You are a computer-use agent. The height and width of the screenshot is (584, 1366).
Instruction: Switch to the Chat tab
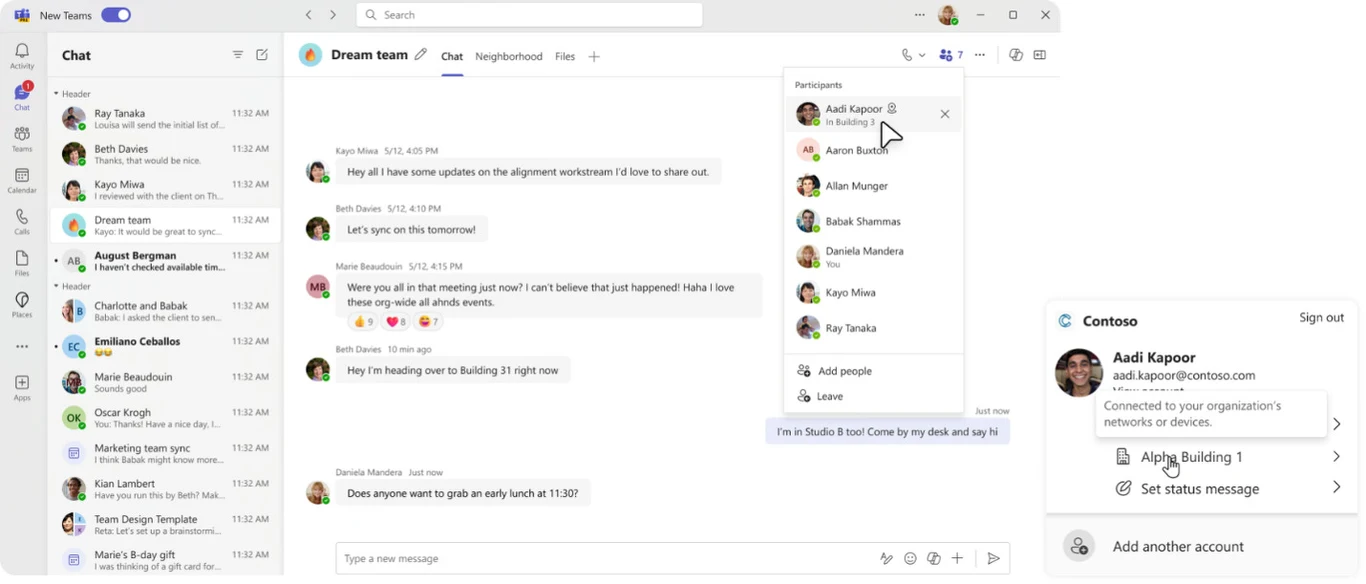coord(452,57)
